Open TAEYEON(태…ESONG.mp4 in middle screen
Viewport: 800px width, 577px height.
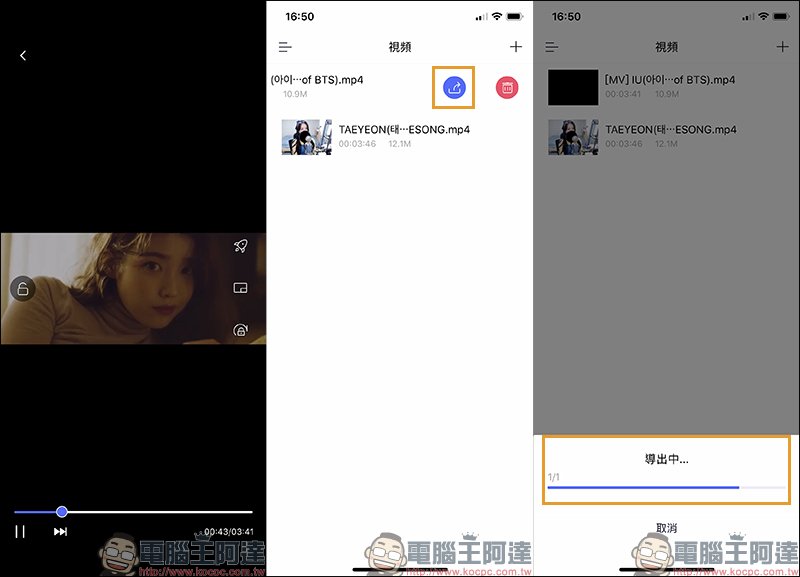click(404, 130)
